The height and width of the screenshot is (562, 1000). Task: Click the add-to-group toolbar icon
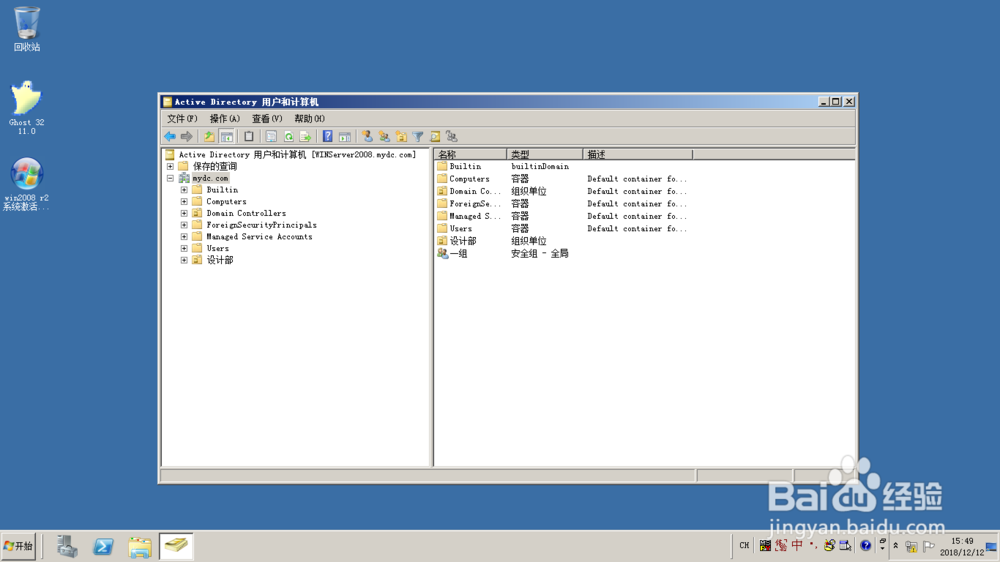(452, 137)
